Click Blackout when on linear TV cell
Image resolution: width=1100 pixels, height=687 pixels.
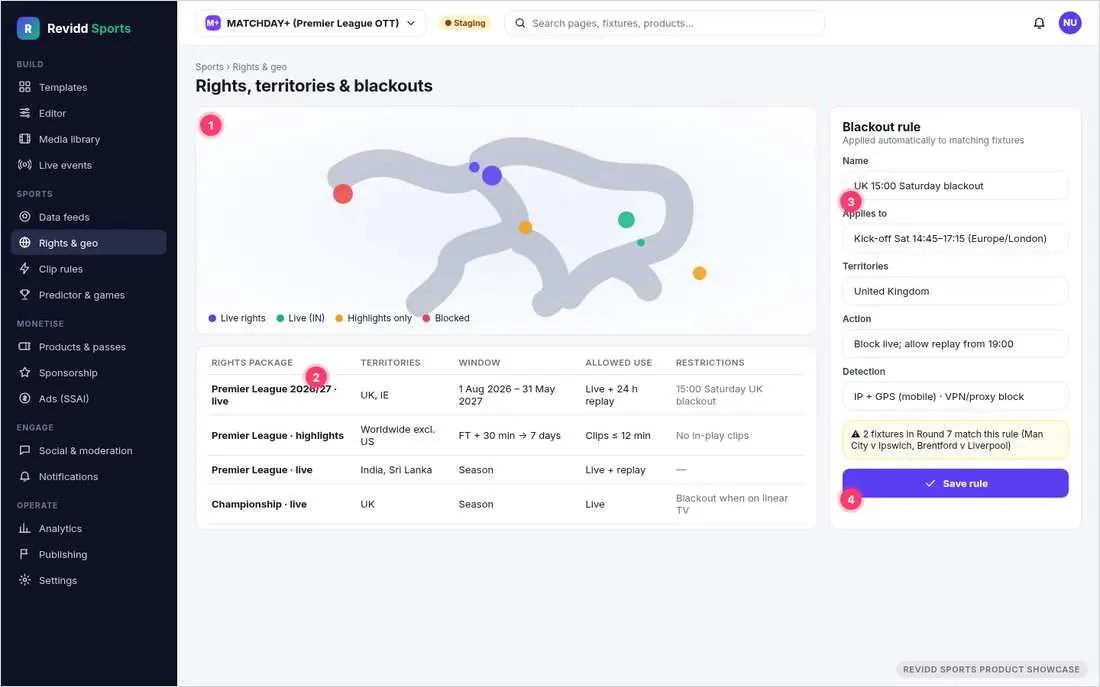pyautogui.click(x=732, y=504)
